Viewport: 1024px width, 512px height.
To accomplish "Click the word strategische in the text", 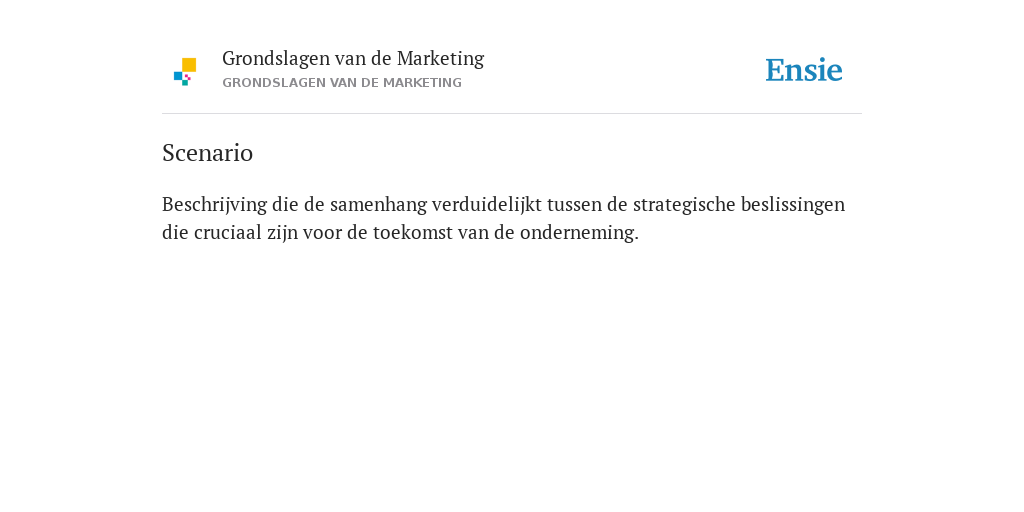I will coord(684,205).
